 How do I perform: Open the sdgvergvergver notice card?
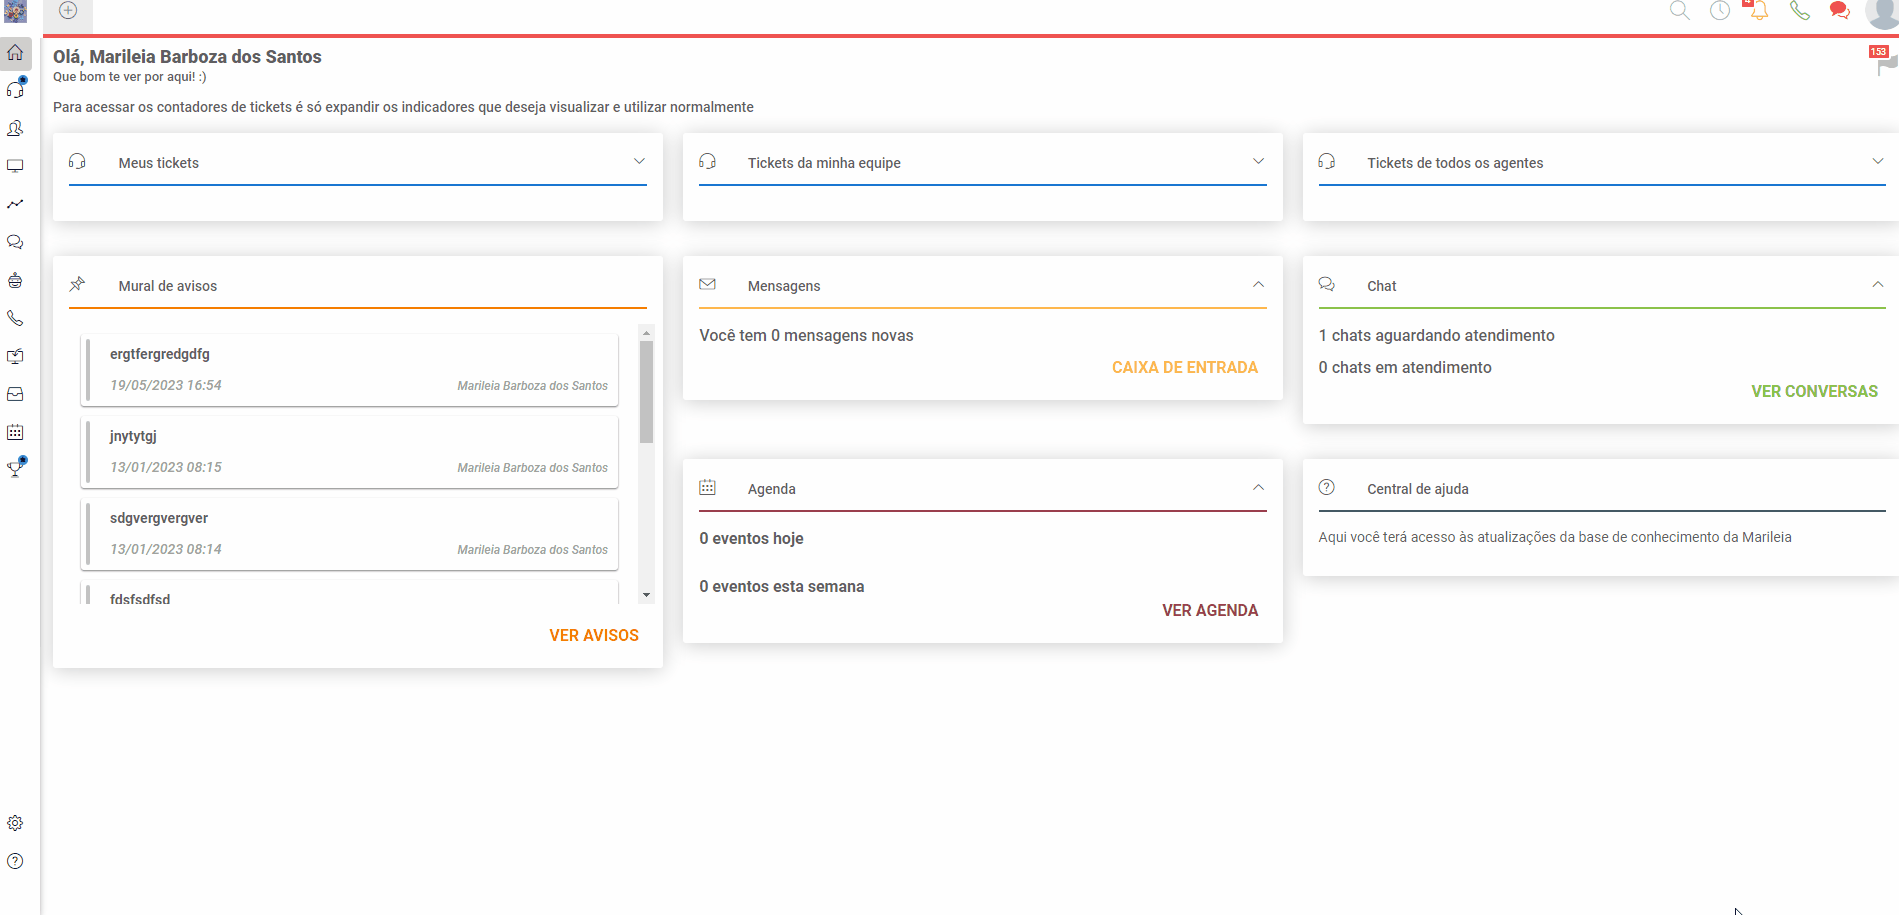point(349,534)
